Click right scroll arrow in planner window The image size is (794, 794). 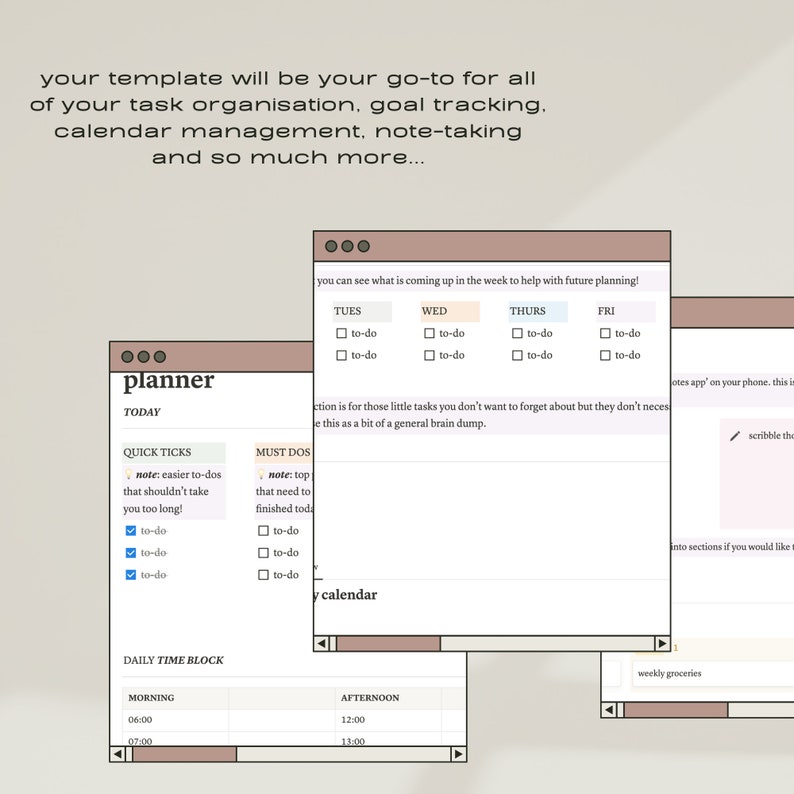click(458, 754)
